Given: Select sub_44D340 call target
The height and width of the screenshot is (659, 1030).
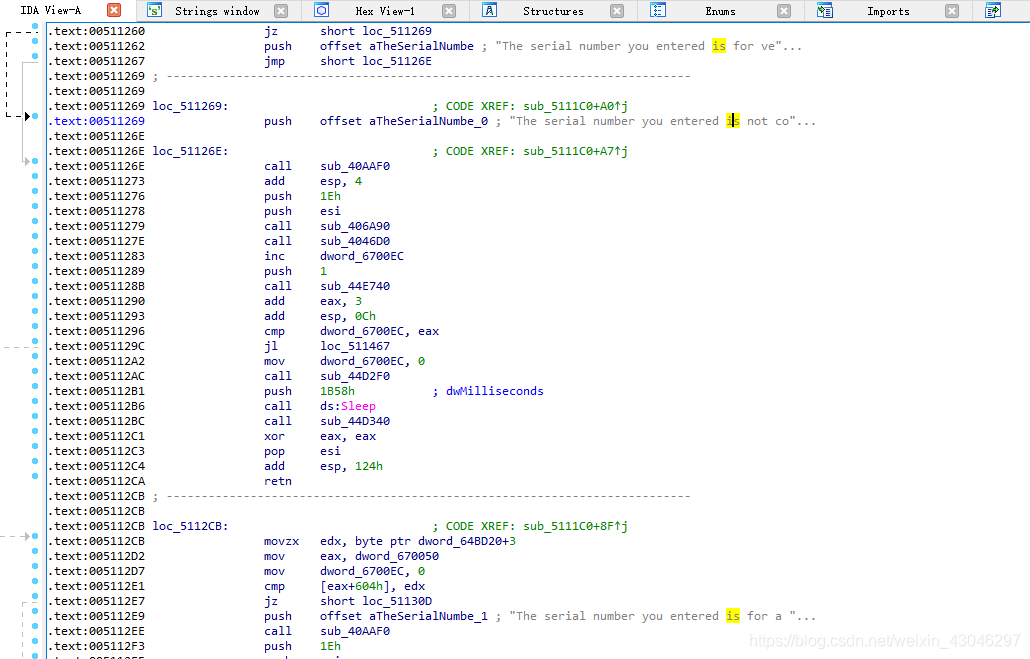Looking at the screenshot, I should click(x=355, y=421).
